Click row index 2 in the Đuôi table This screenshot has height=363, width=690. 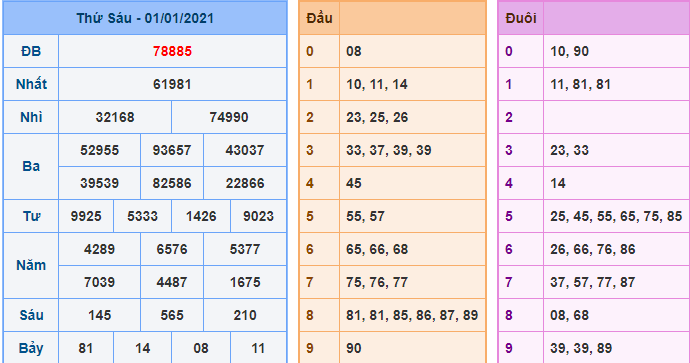click(x=509, y=117)
